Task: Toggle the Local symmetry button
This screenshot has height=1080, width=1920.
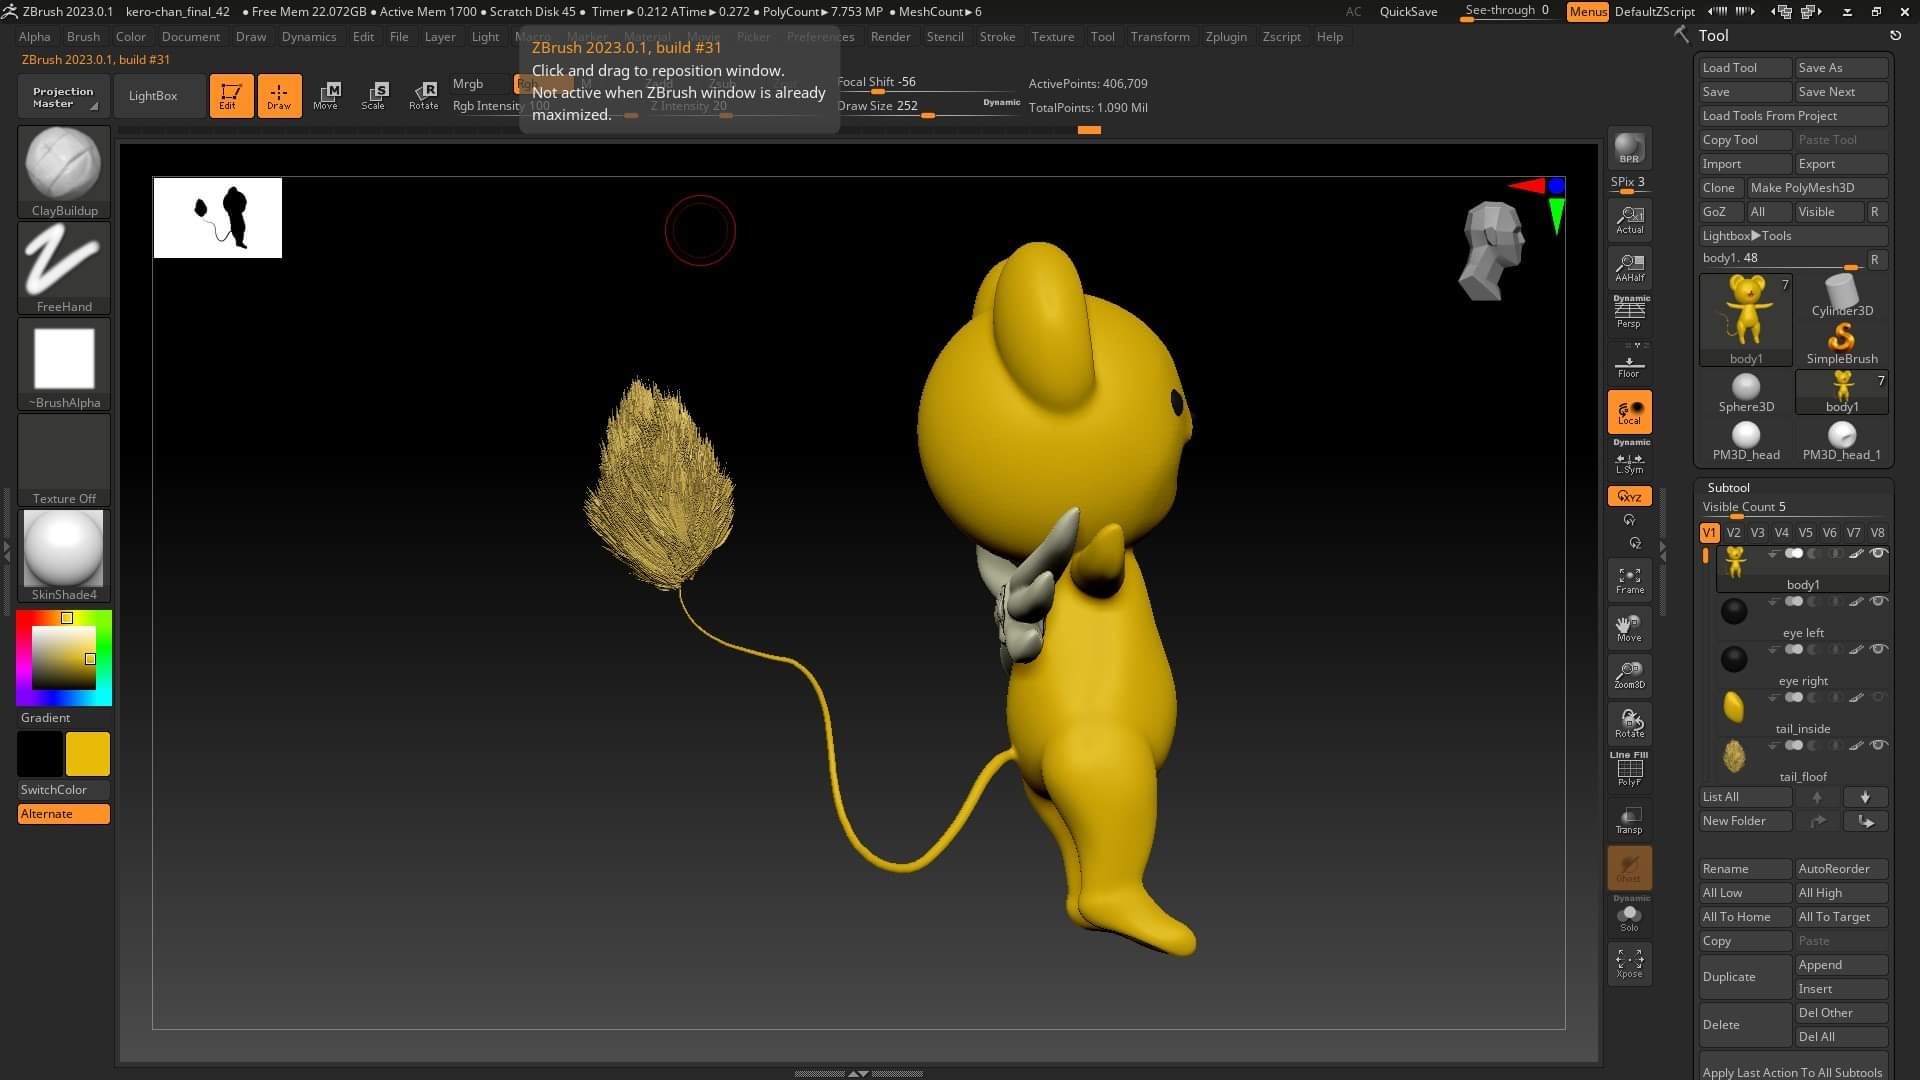Action: pyautogui.click(x=1629, y=412)
